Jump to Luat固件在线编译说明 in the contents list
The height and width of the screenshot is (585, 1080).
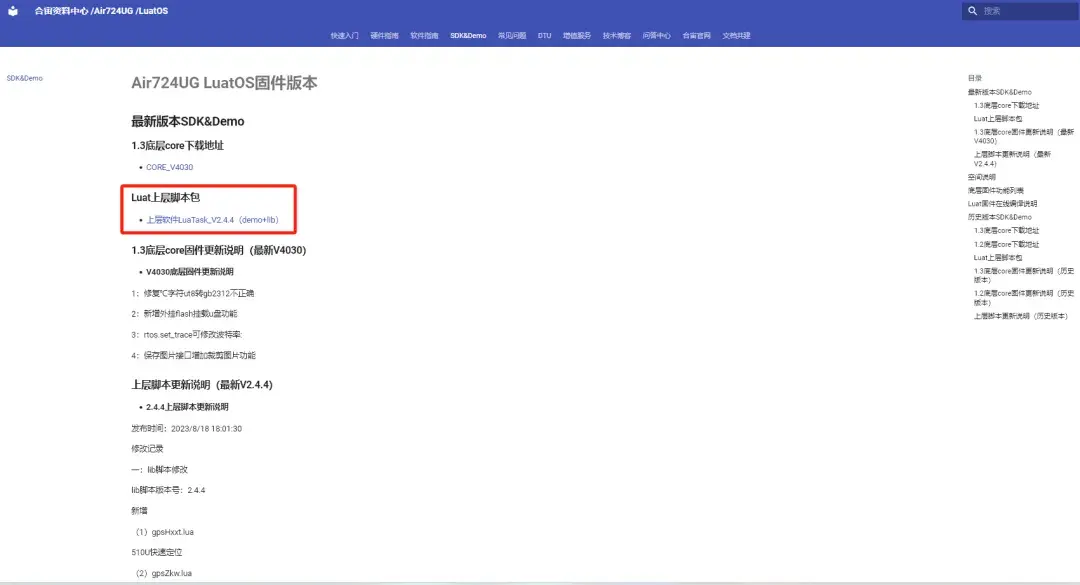[1002, 204]
